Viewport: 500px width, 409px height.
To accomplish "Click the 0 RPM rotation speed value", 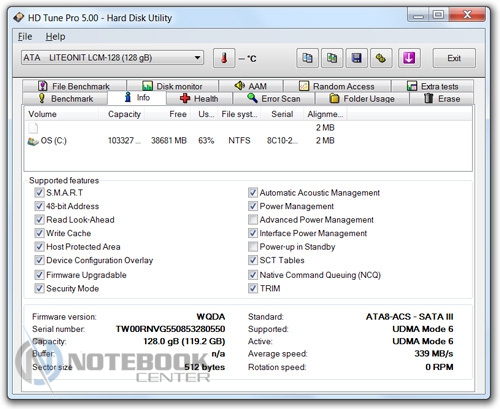I will 439,367.
